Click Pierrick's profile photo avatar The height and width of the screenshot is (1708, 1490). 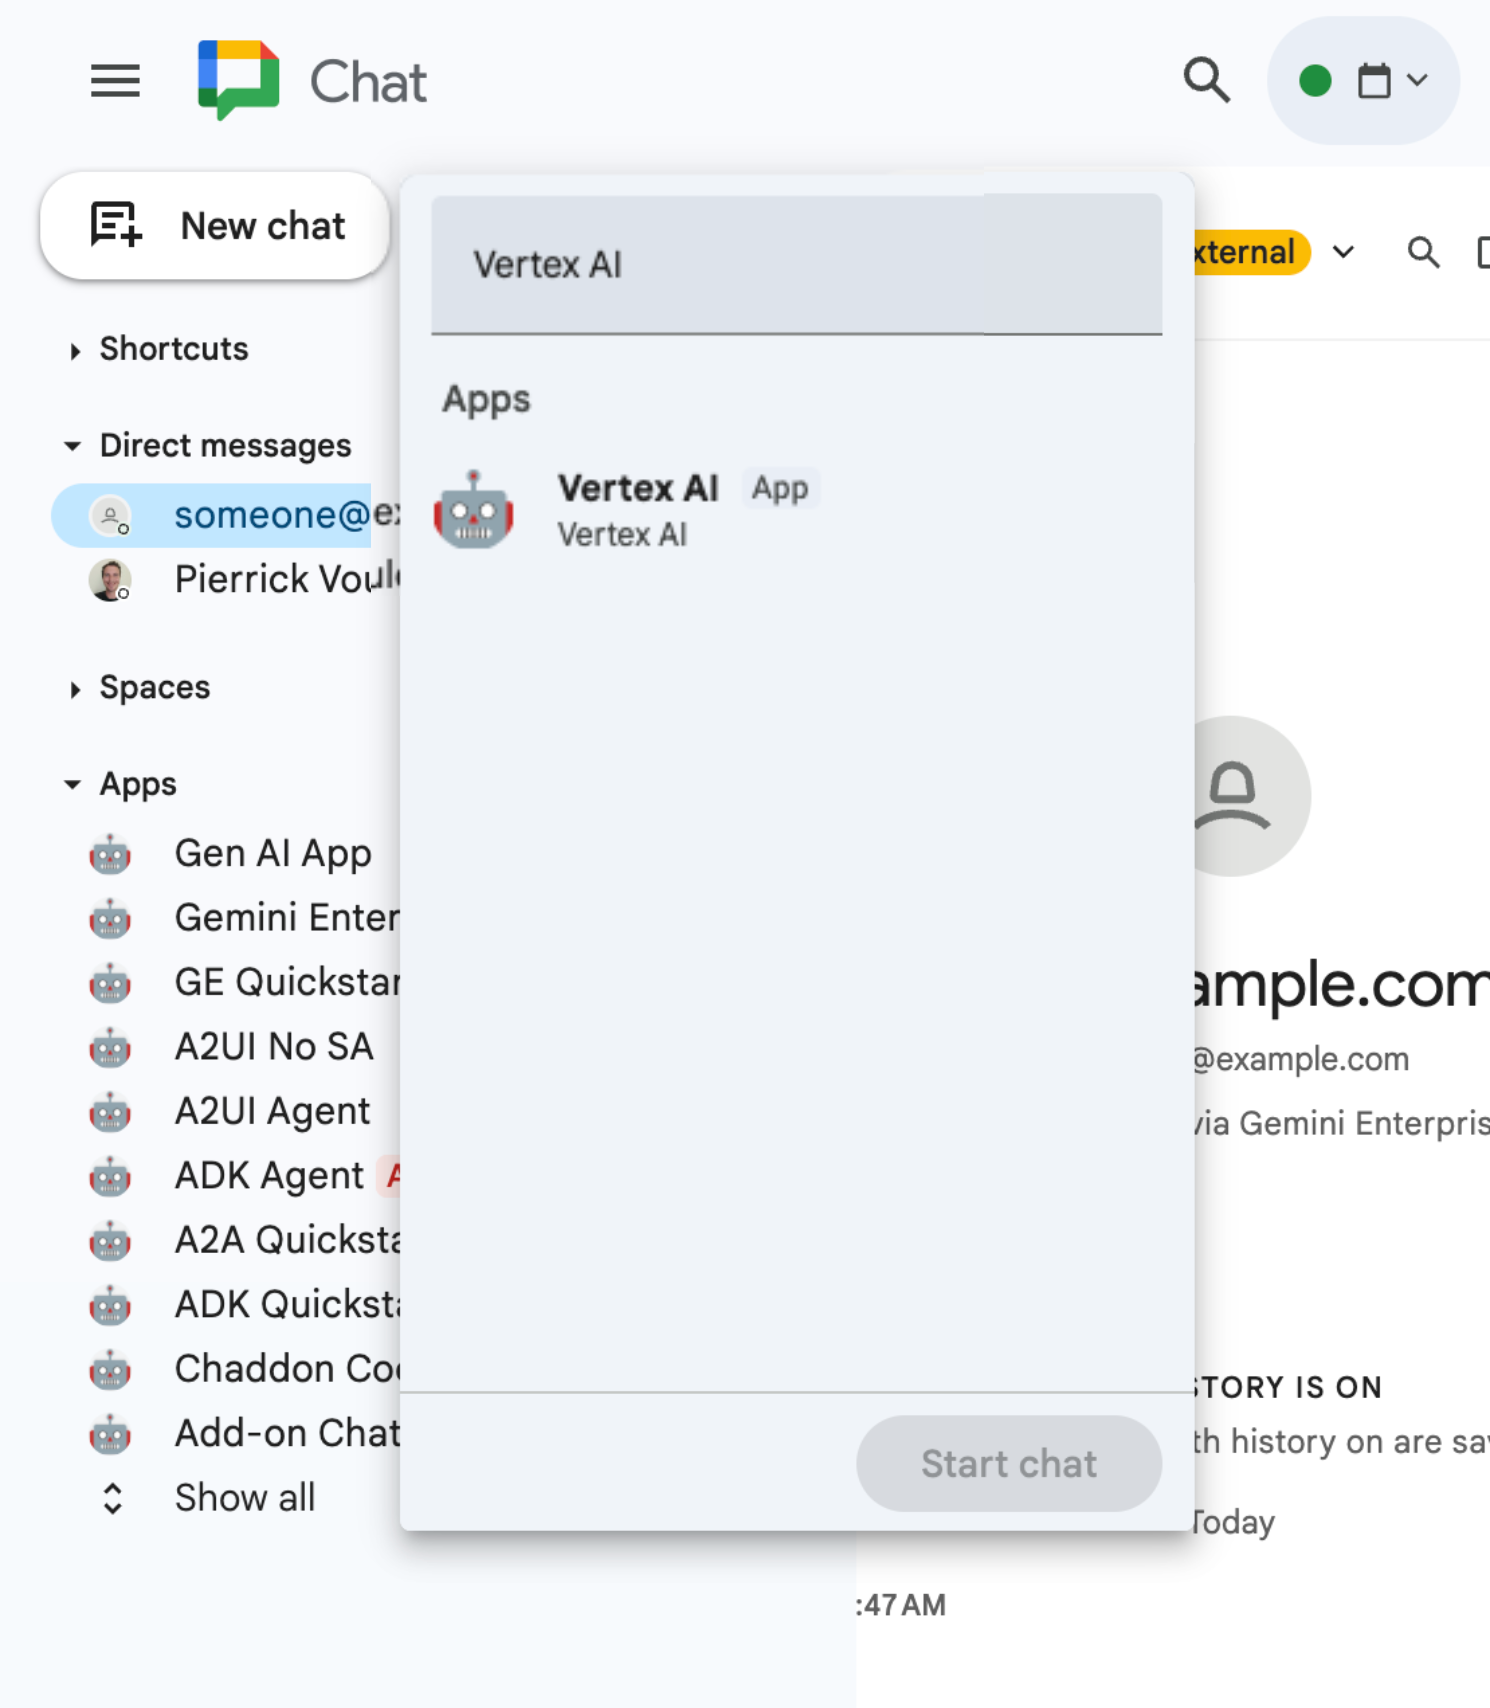110,580
